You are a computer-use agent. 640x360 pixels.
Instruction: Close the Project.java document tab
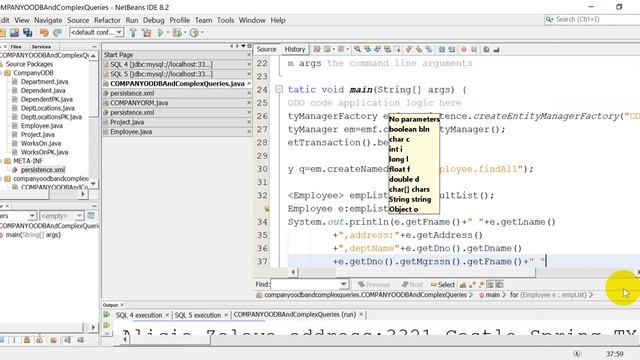coord(249,122)
